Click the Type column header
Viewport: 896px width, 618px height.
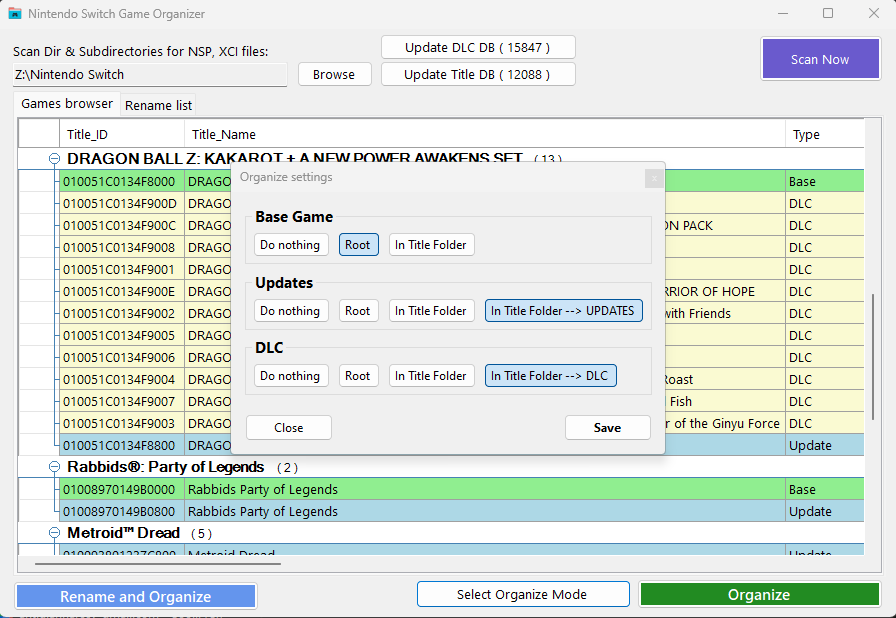tap(825, 135)
